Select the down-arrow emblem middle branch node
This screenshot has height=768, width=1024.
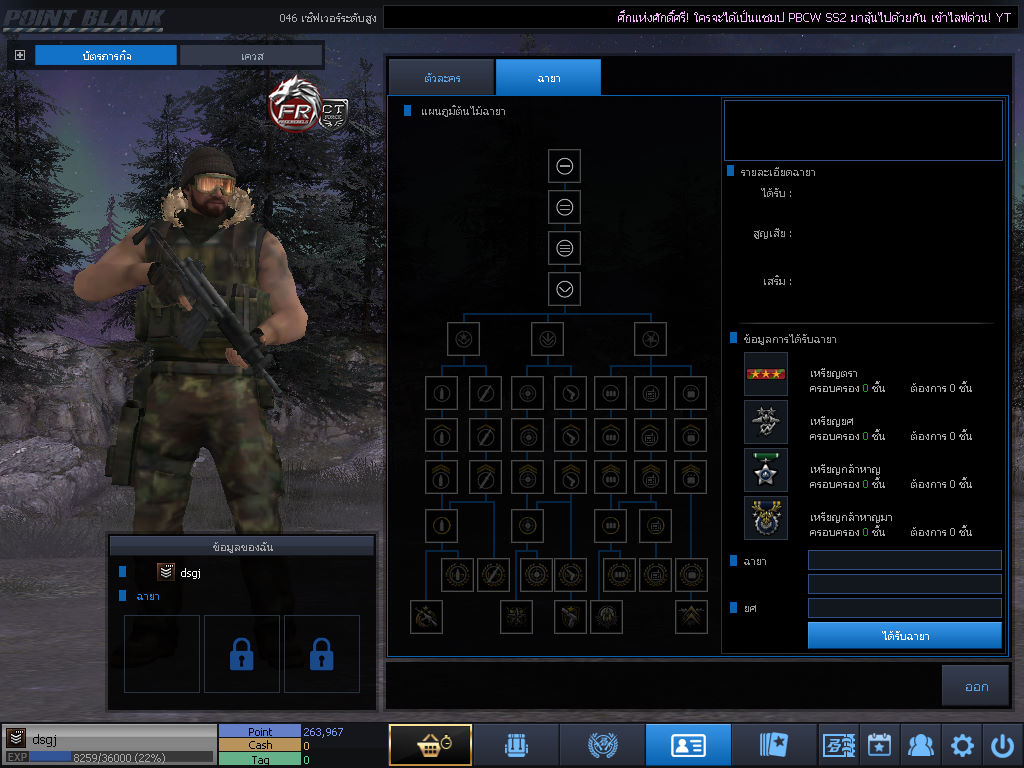point(547,339)
